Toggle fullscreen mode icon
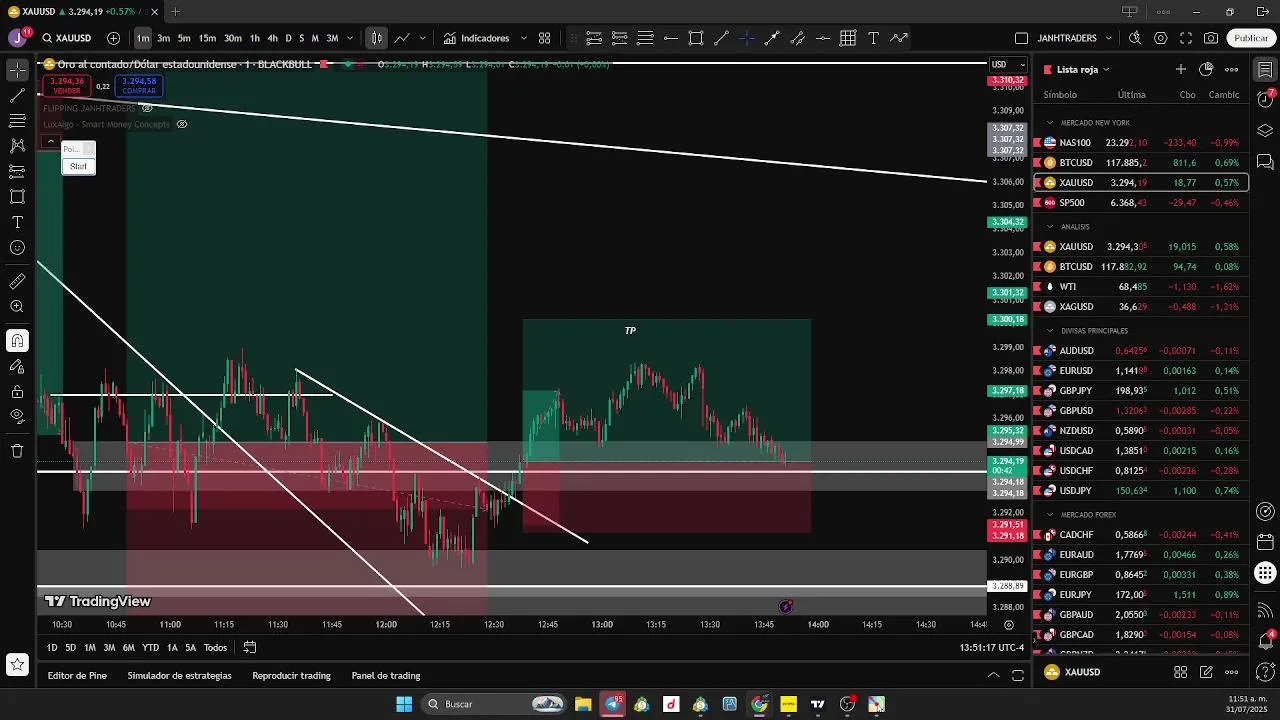Screen dimensions: 1280x720 [x=1186, y=38]
